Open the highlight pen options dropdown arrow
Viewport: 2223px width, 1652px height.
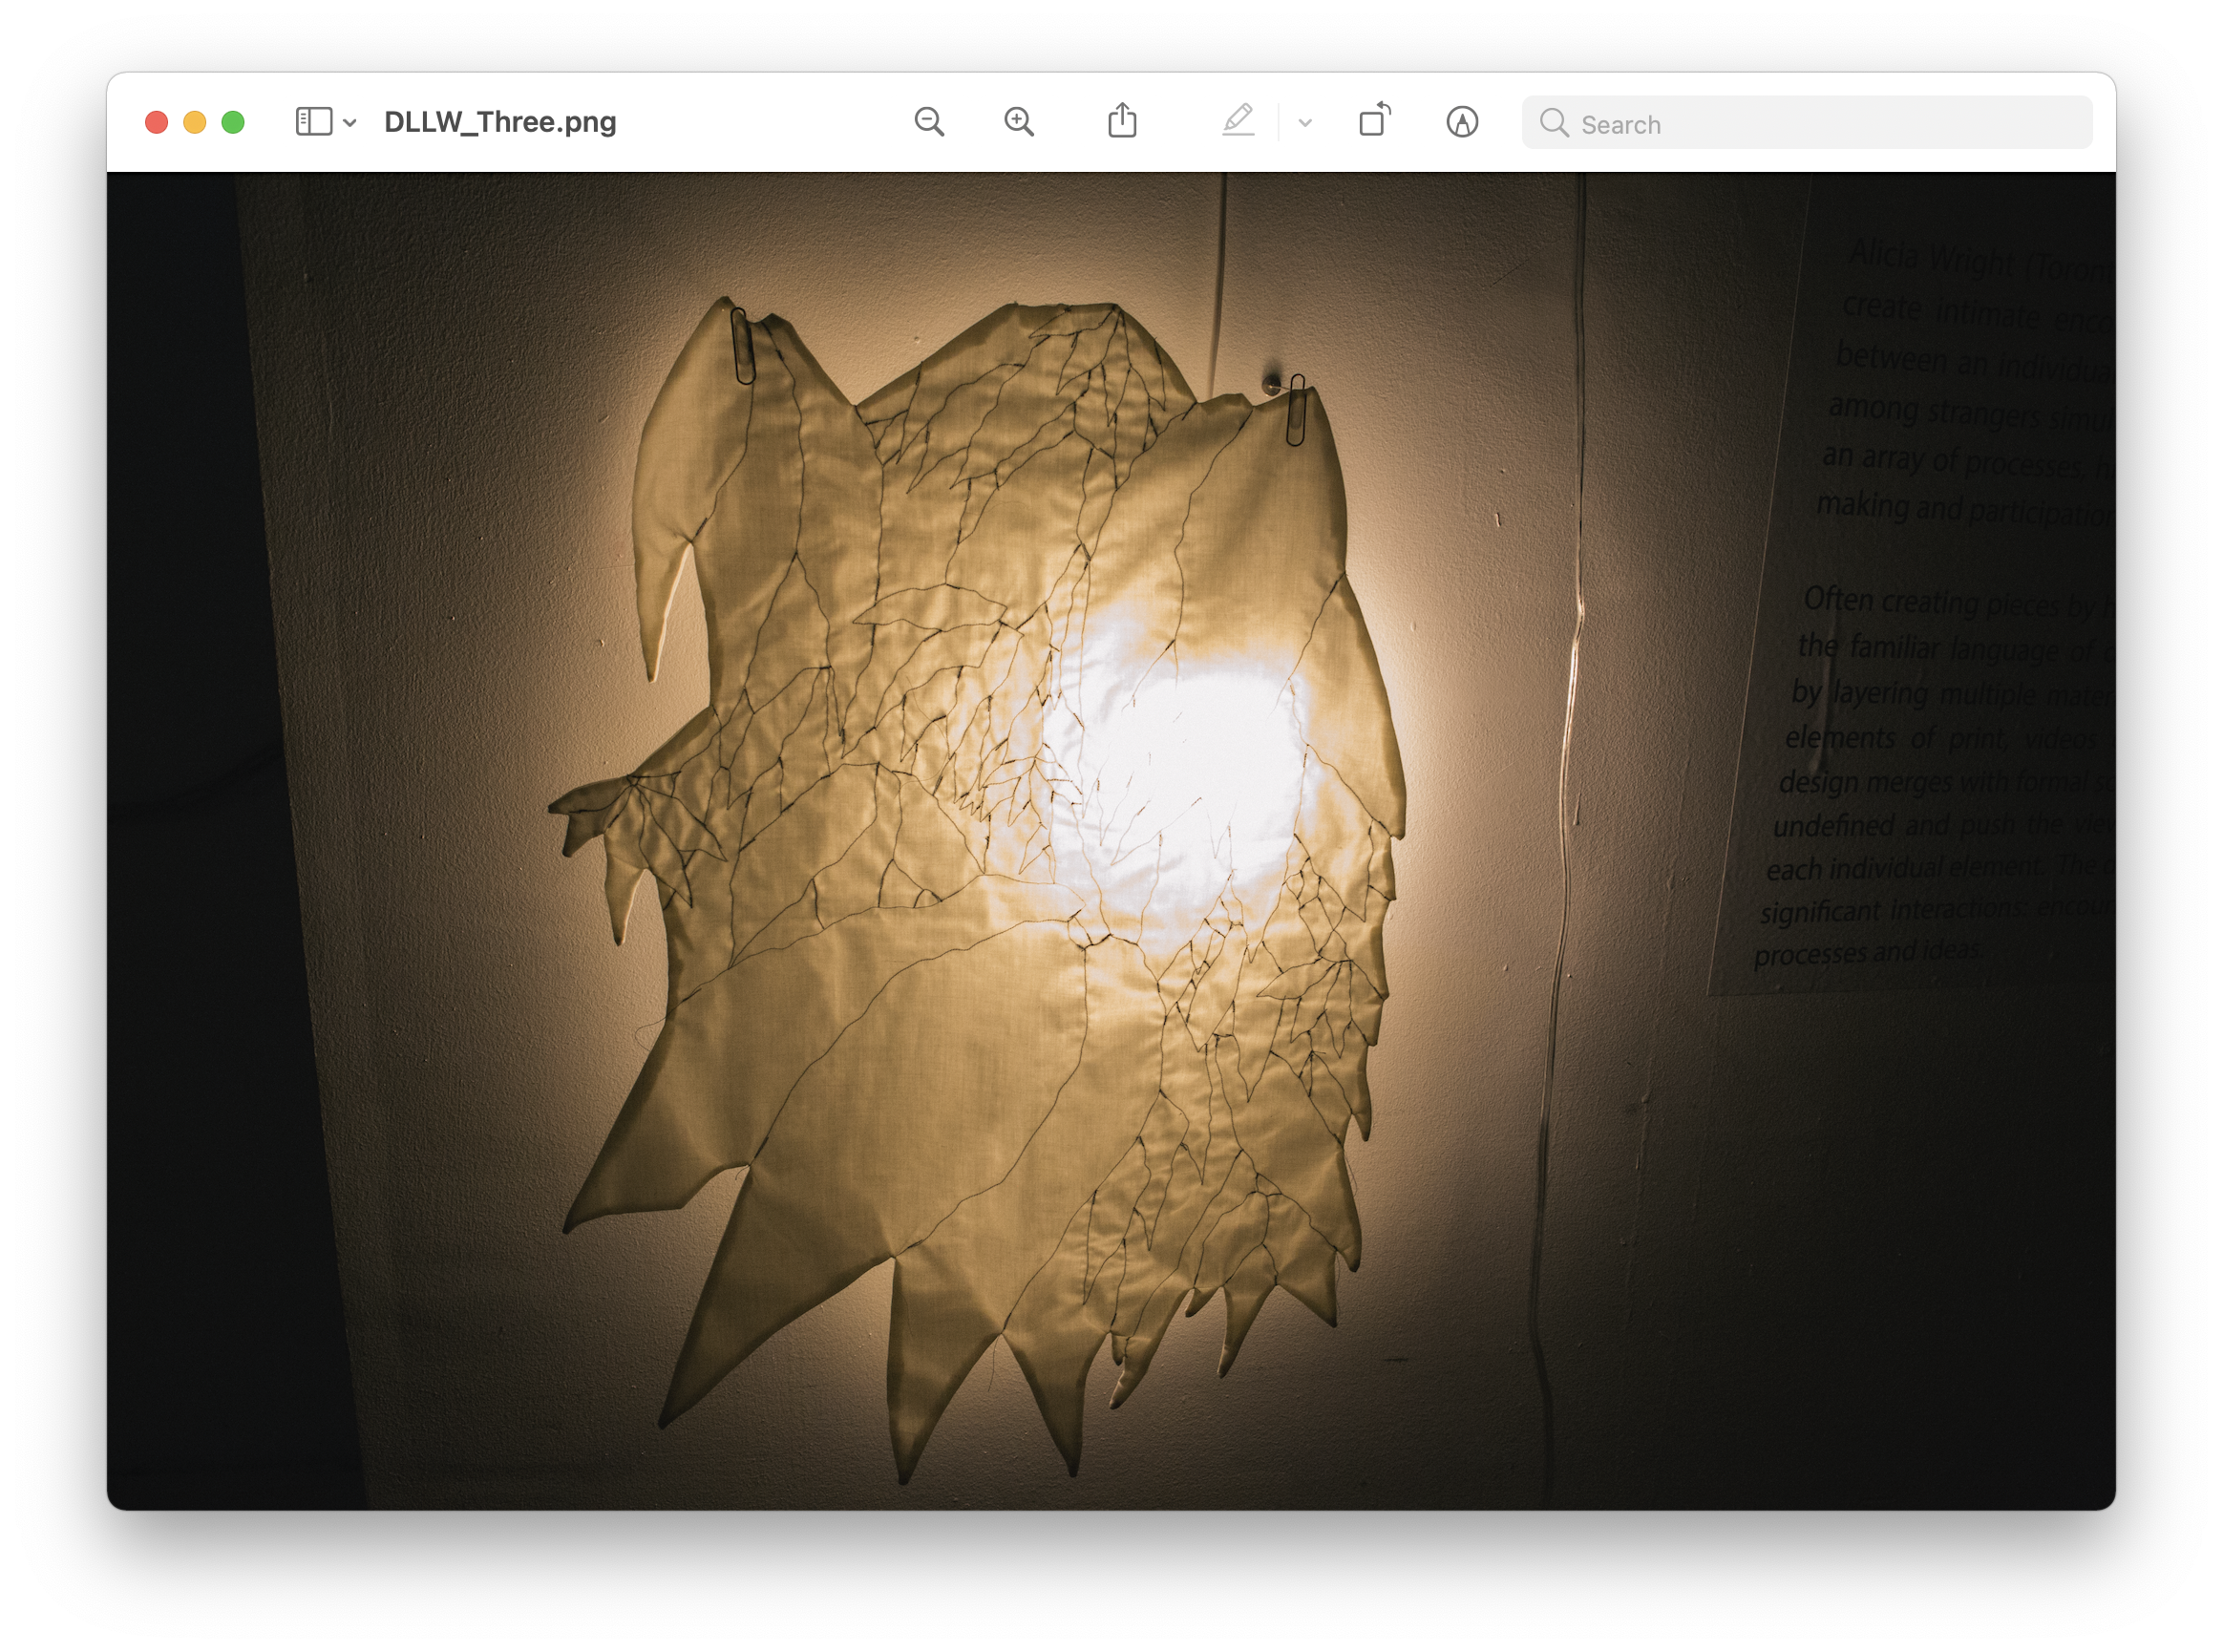pyautogui.click(x=1305, y=123)
